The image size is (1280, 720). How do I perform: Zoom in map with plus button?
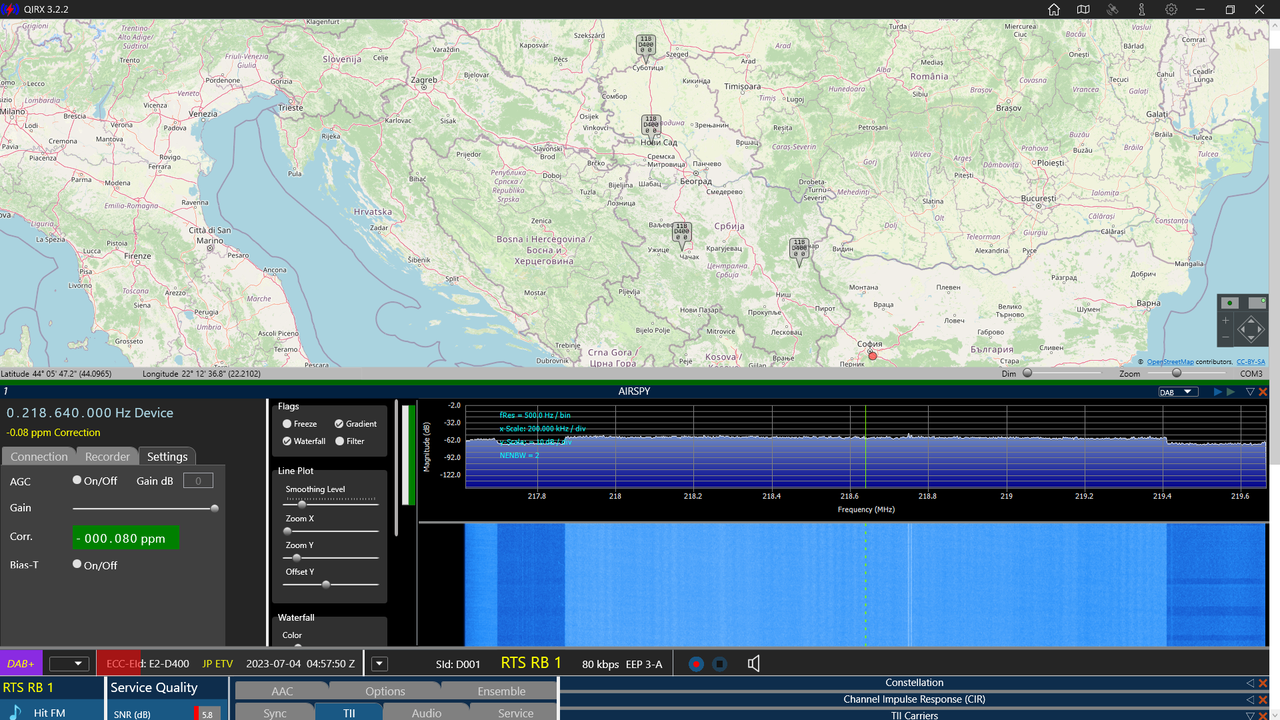click(1225, 321)
